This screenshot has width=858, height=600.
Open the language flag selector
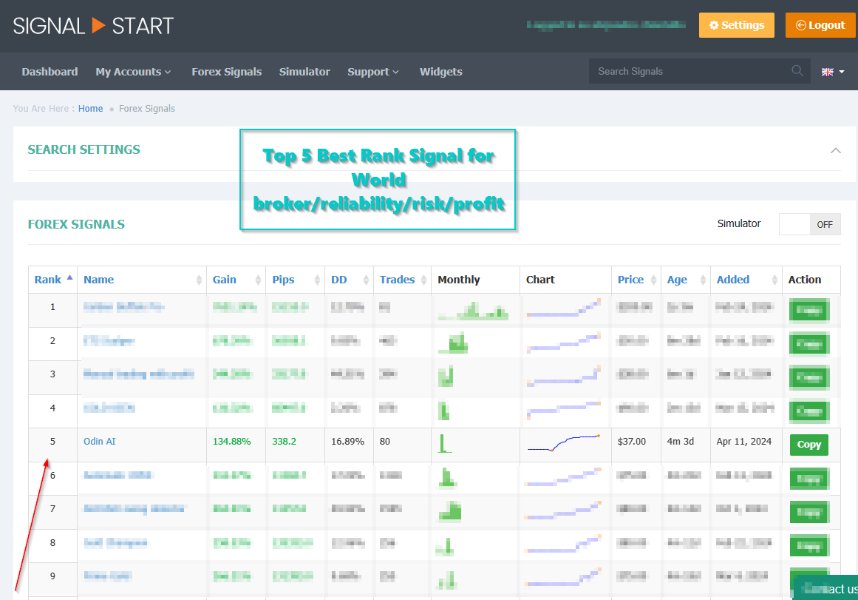833,72
